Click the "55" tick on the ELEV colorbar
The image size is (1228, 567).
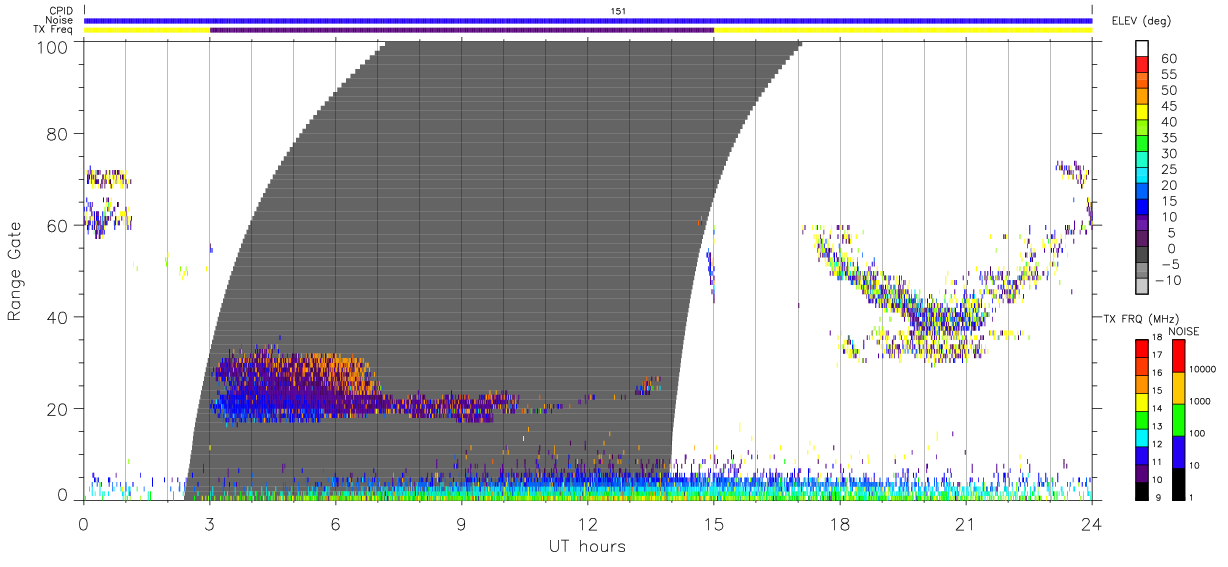(x=1167, y=75)
